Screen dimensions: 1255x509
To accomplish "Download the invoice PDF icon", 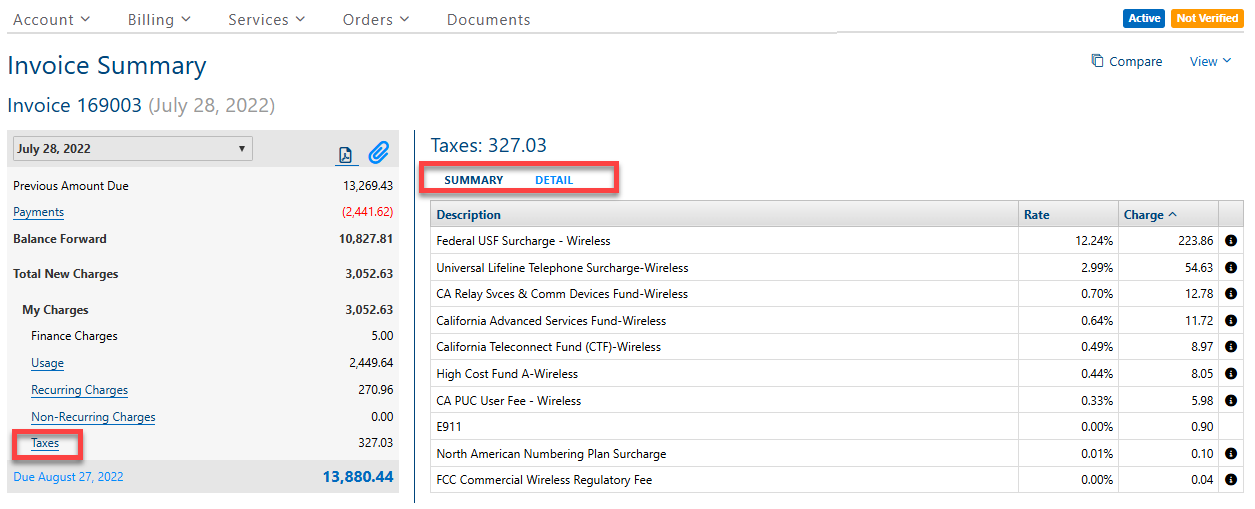I will coord(345,155).
